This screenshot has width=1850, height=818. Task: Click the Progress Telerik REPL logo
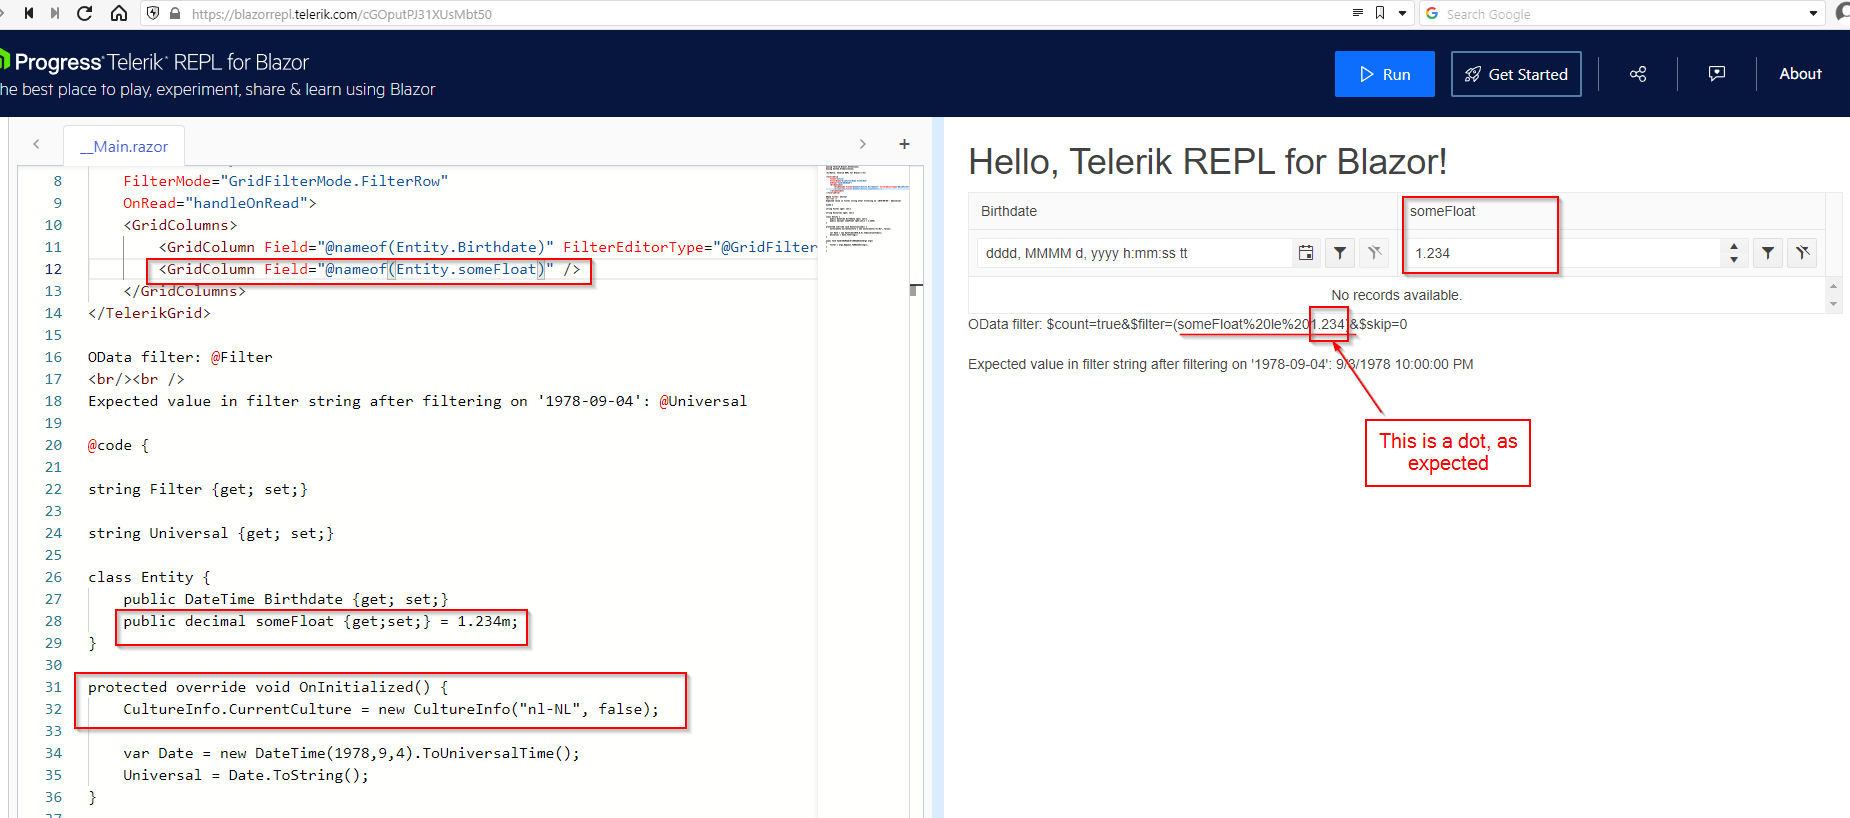coord(155,62)
